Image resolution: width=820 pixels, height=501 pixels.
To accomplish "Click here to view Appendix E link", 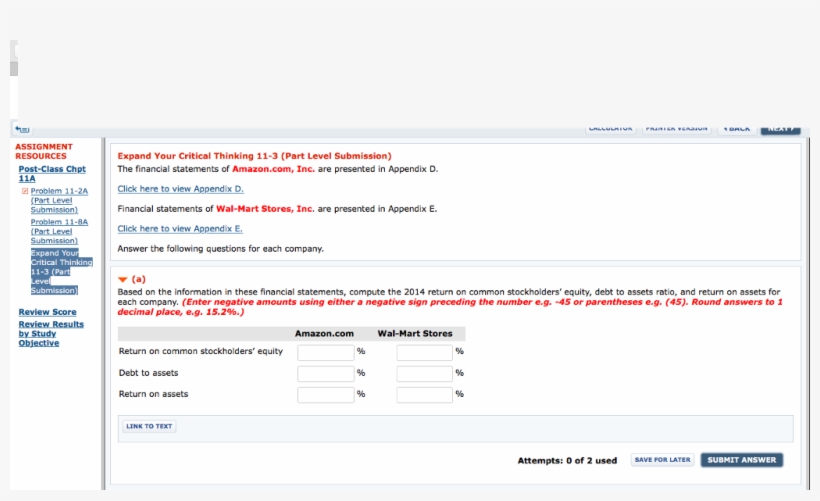I will [180, 229].
